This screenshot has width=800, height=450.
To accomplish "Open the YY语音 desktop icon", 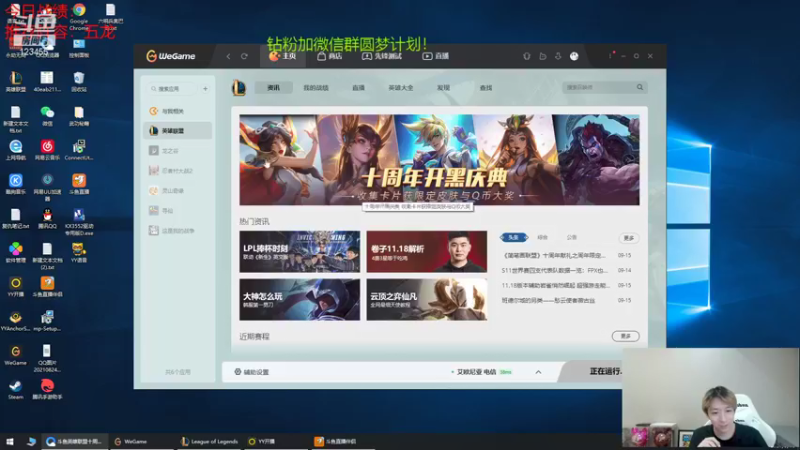I will click(79, 253).
